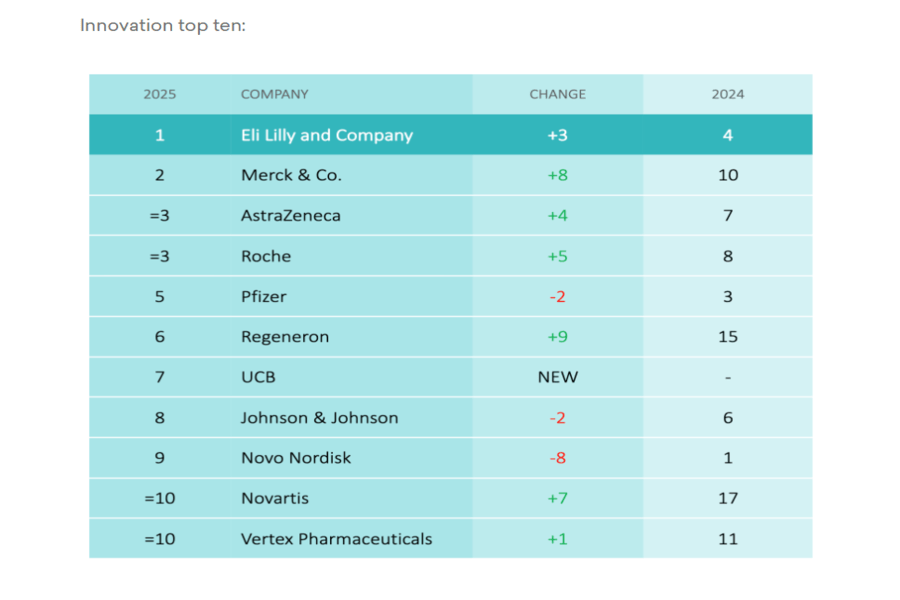Click Regeneron's 2024 rank of 15

pyautogui.click(x=727, y=337)
